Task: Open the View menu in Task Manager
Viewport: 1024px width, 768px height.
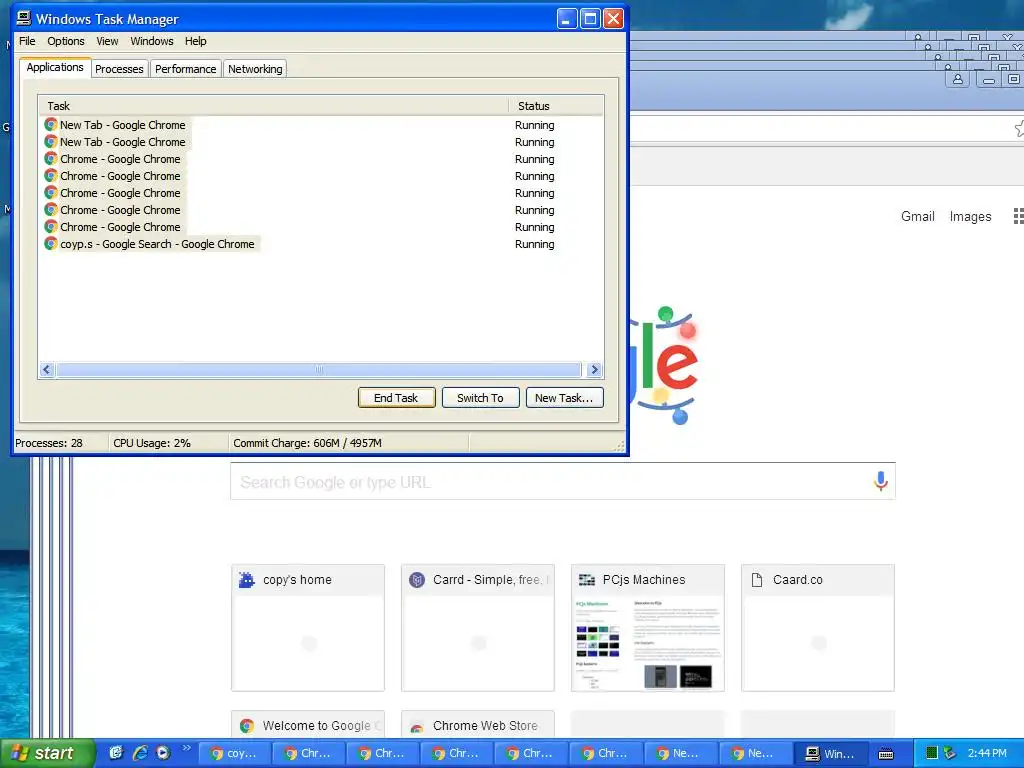Action: click(107, 41)
